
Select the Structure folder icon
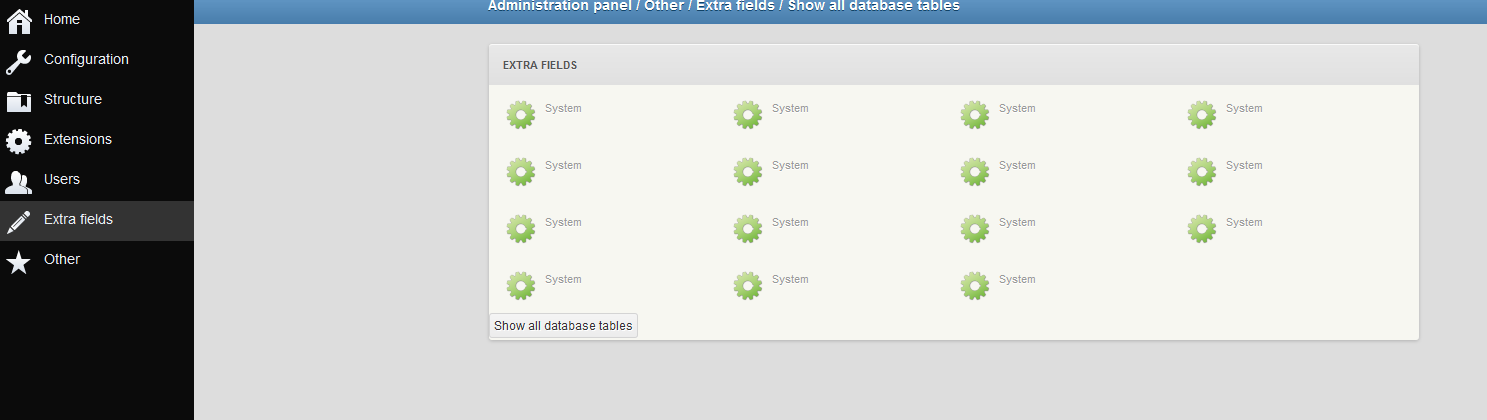tap(19, 101)
